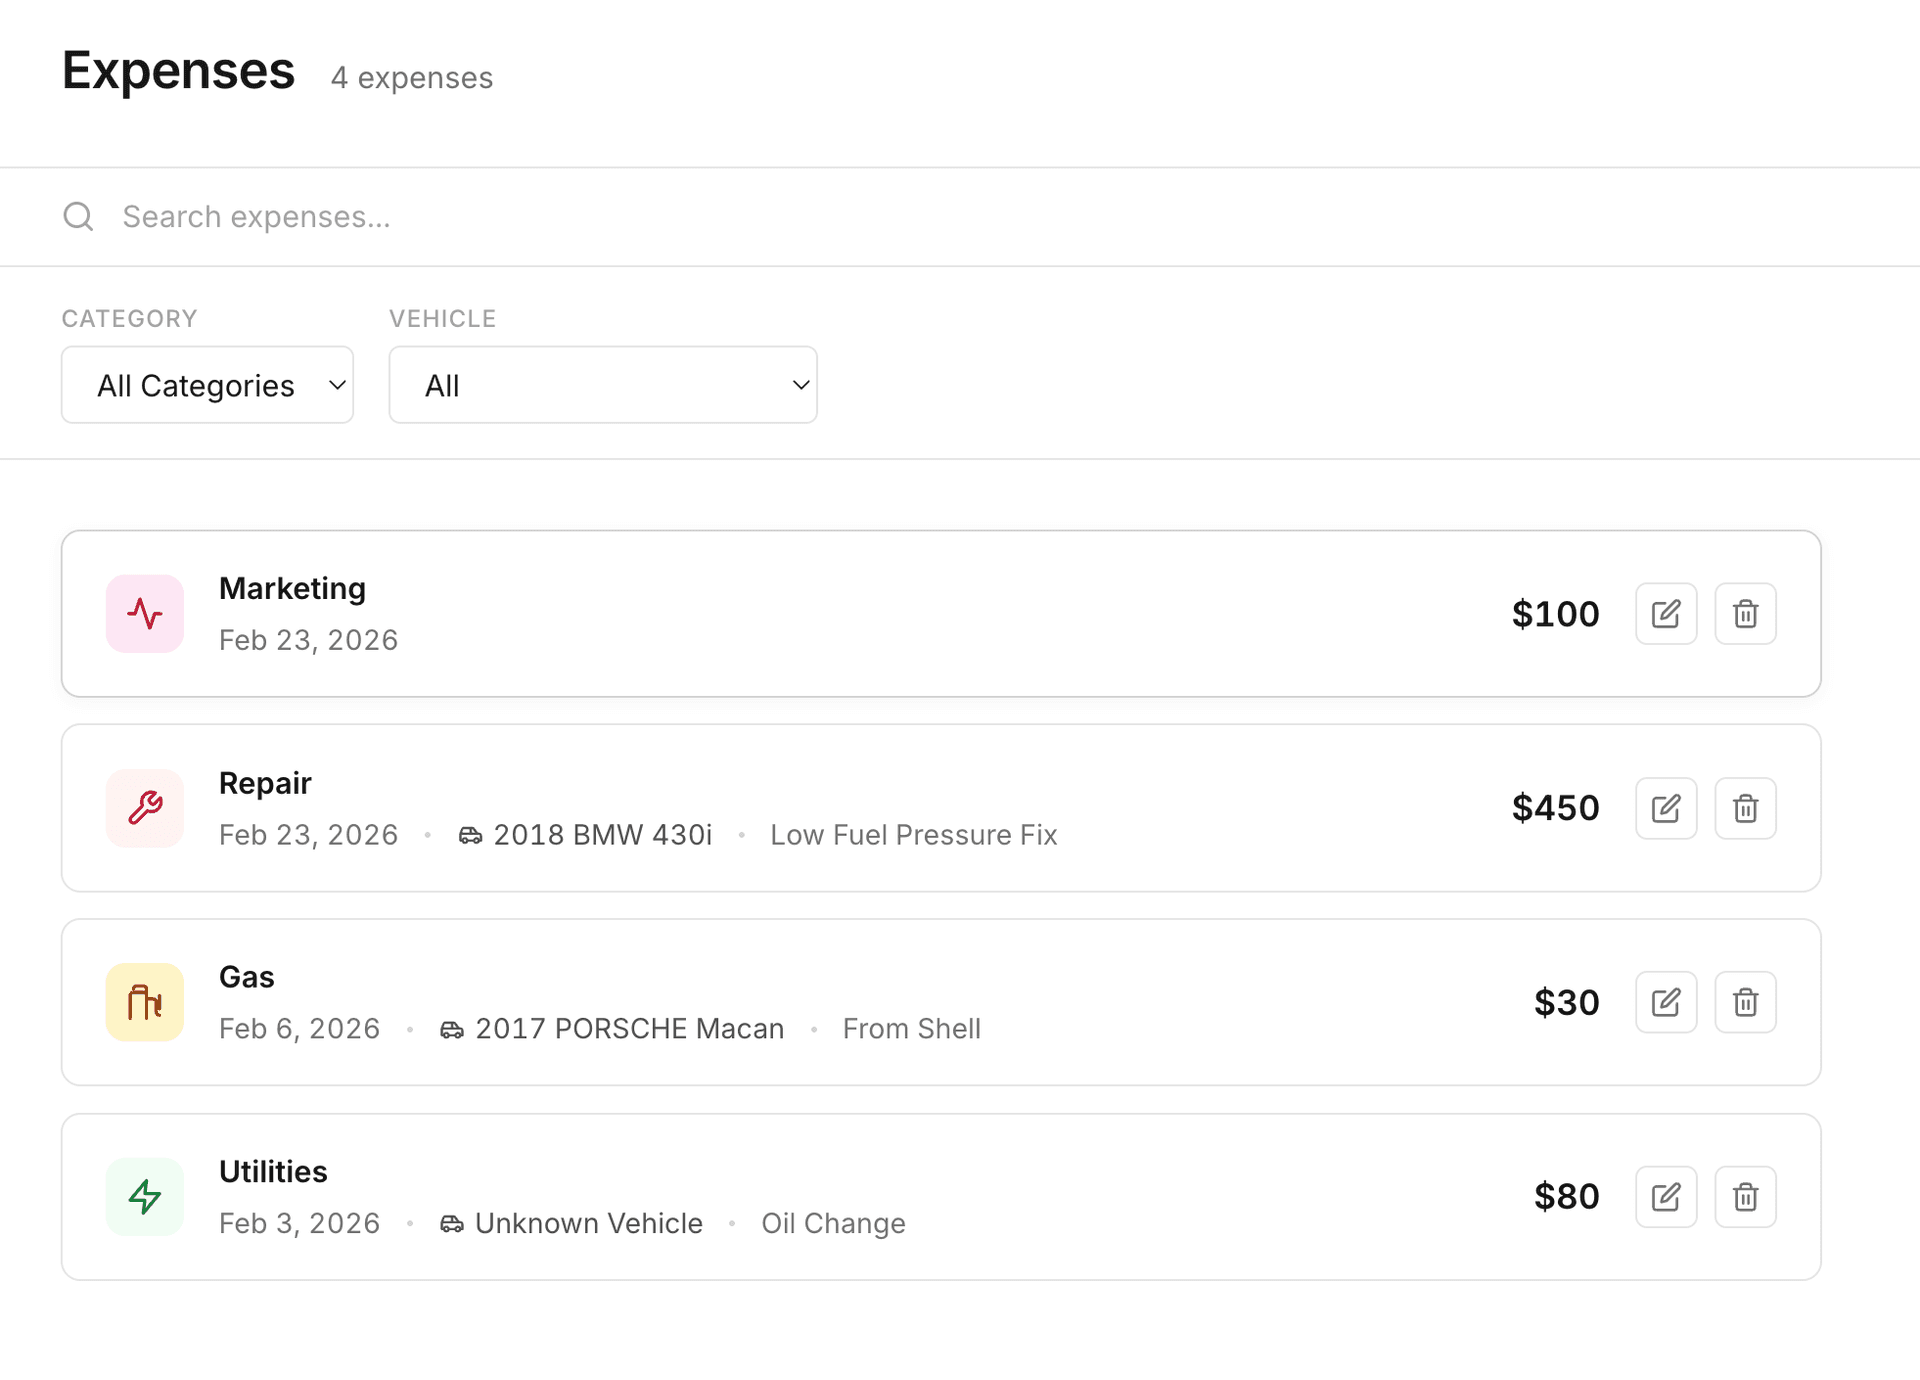Click the car icon beside 2018 BMW 430i
The image size is (1920, 1380).
[x=470, y=834]
